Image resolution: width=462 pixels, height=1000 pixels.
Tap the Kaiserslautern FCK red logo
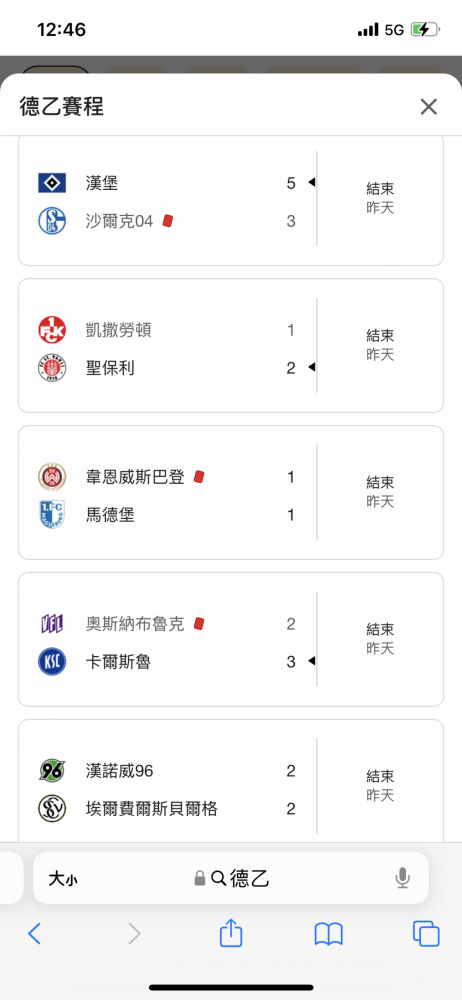[52, 330]
